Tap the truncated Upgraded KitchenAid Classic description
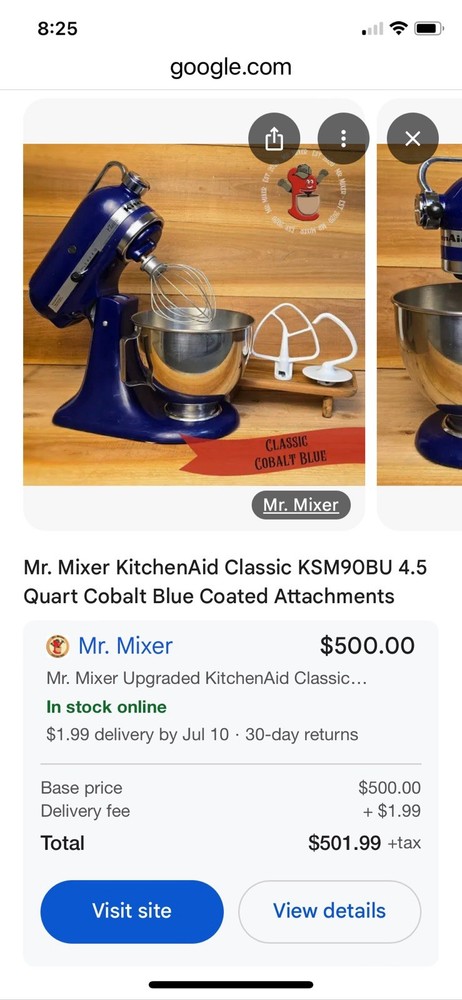The image size is (462, 1000). (207, 678)
